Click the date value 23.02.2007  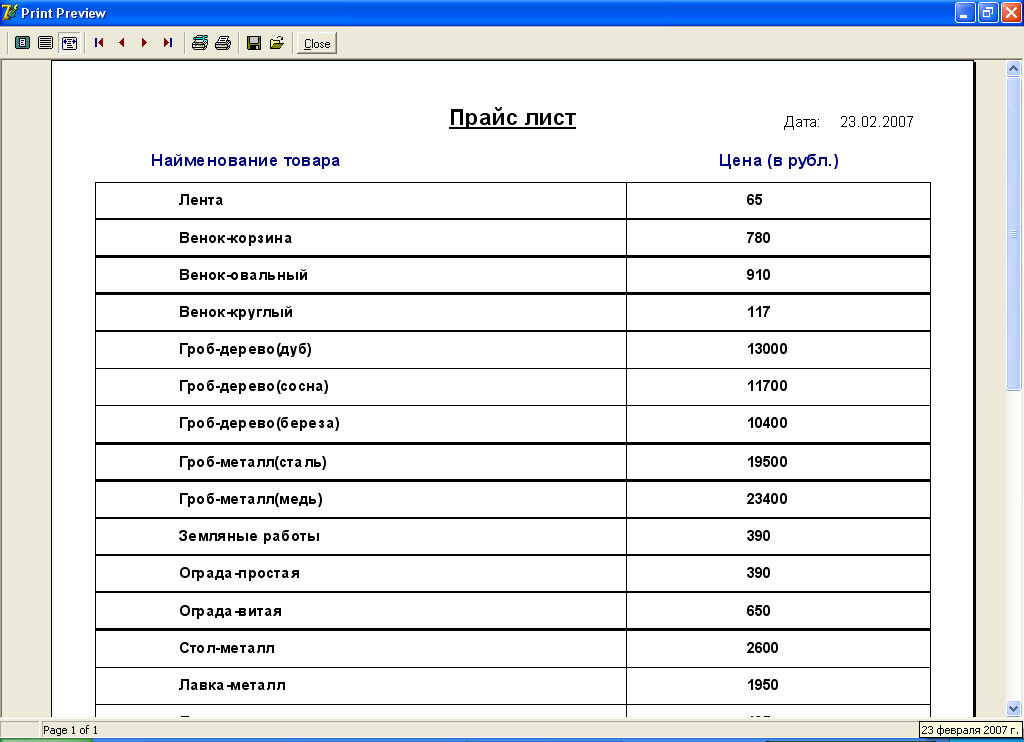click(876, 122)
